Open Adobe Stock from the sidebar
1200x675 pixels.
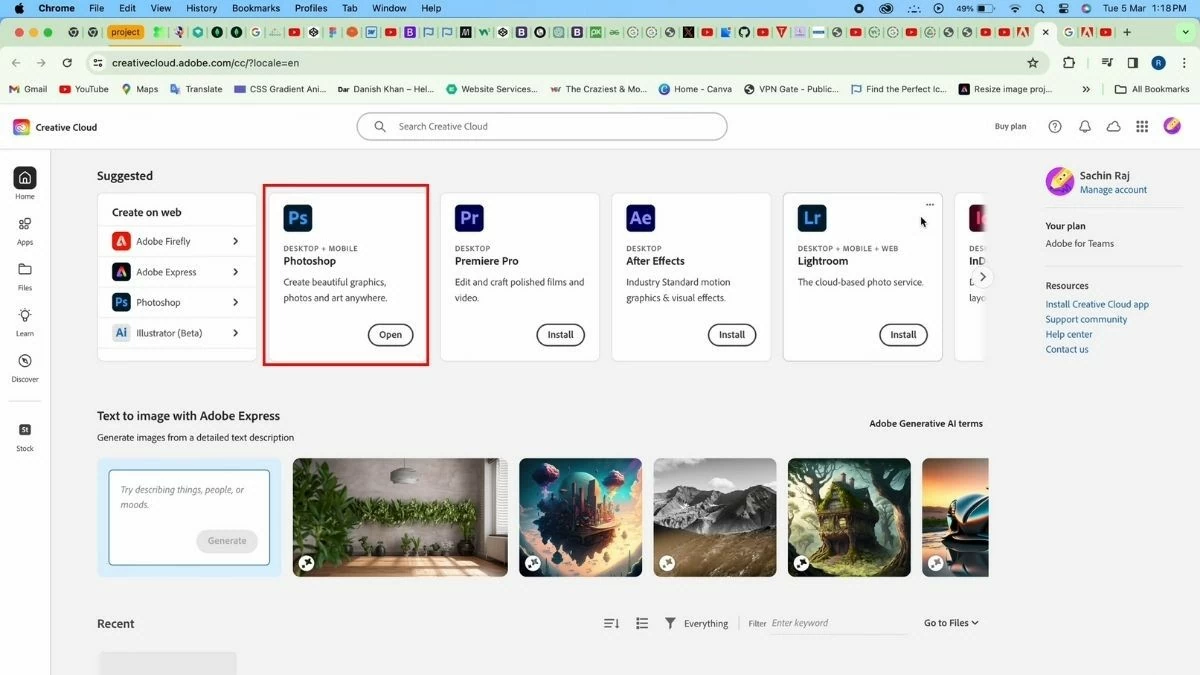[24, 435]
